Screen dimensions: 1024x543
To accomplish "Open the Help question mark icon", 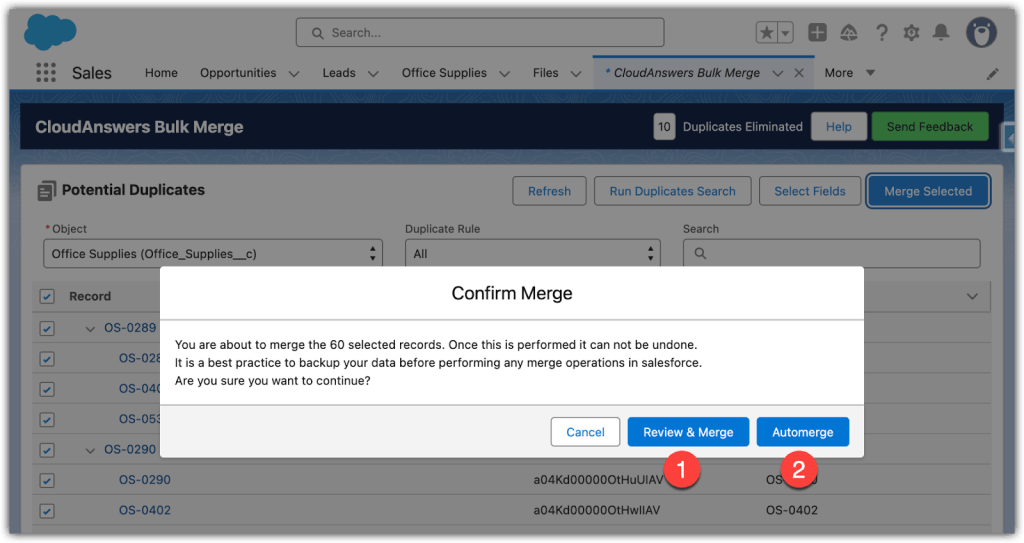I will click(x=881, y=33).
